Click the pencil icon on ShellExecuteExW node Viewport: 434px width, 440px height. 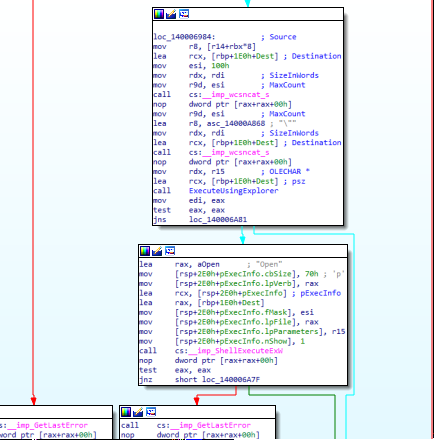(x=157, y=251)
